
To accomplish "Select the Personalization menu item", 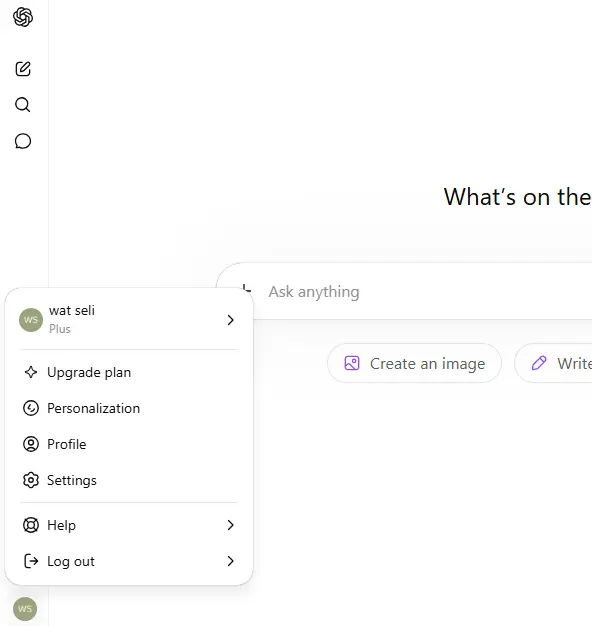I will click(x=129, y=408).
